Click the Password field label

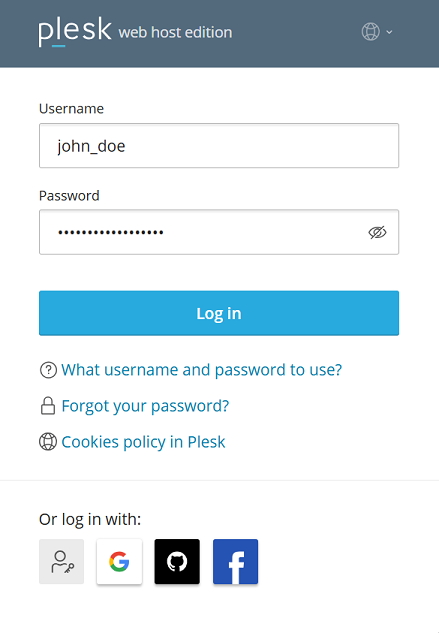coord(69,196)
